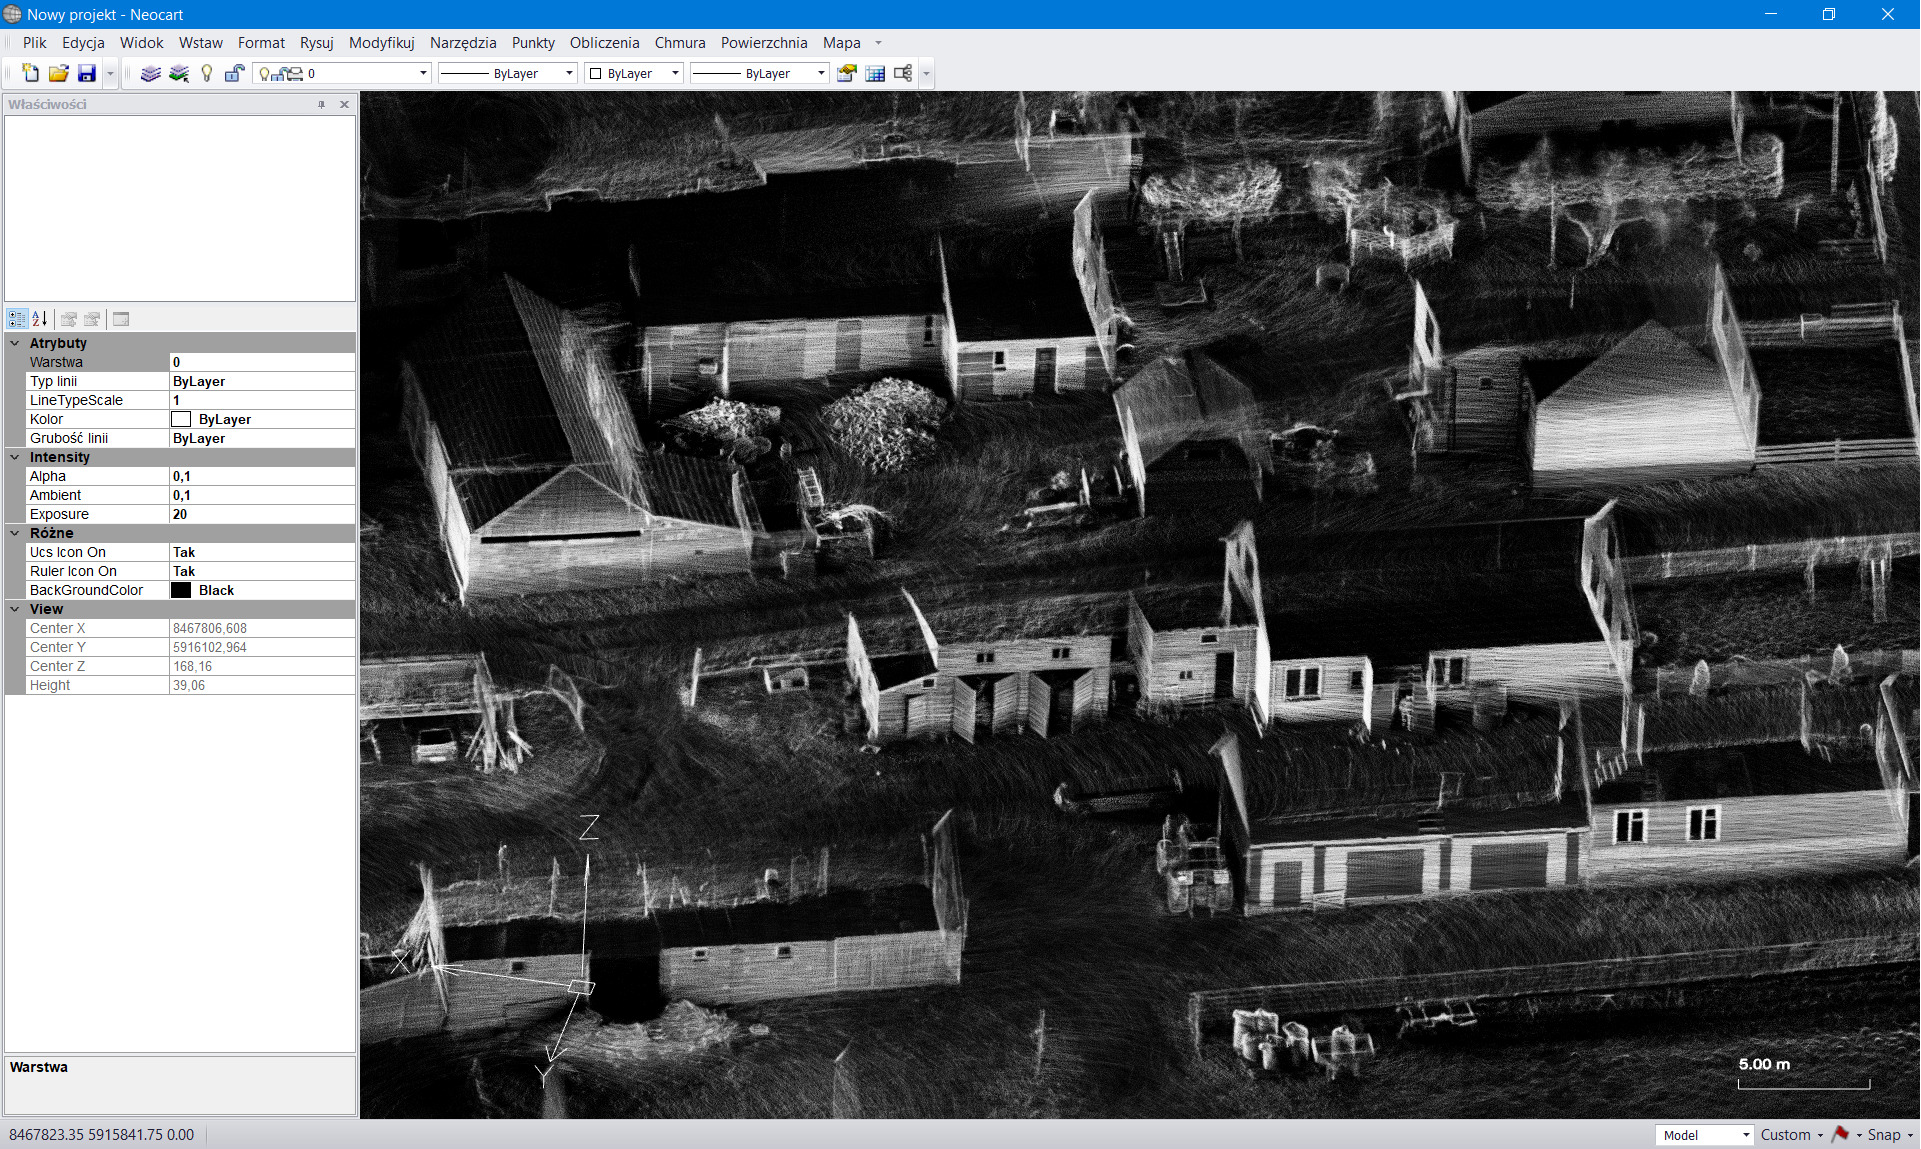
Task: Select the LineTypeScale value 1
Action: (262, 400)
